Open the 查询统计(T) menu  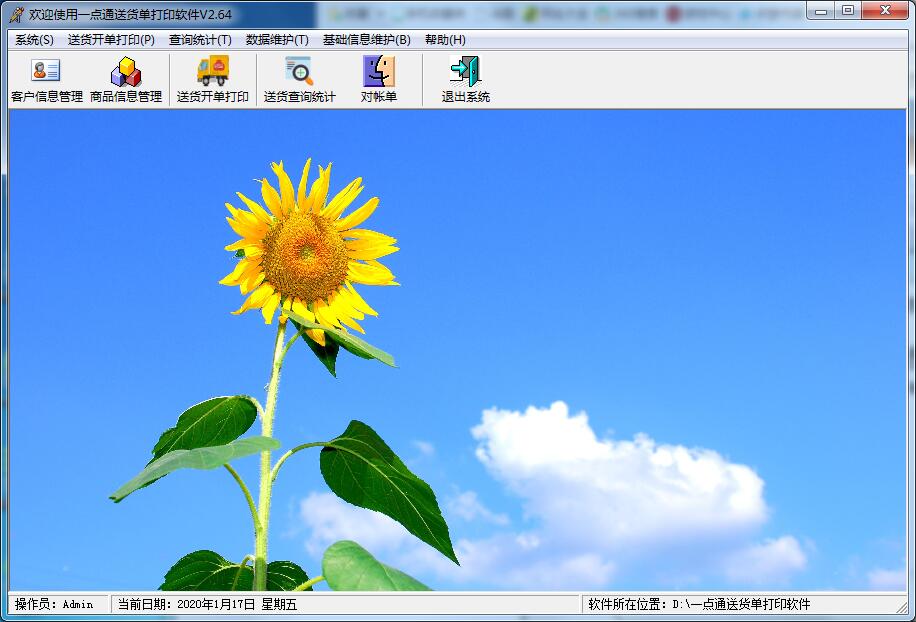point(200,40)
